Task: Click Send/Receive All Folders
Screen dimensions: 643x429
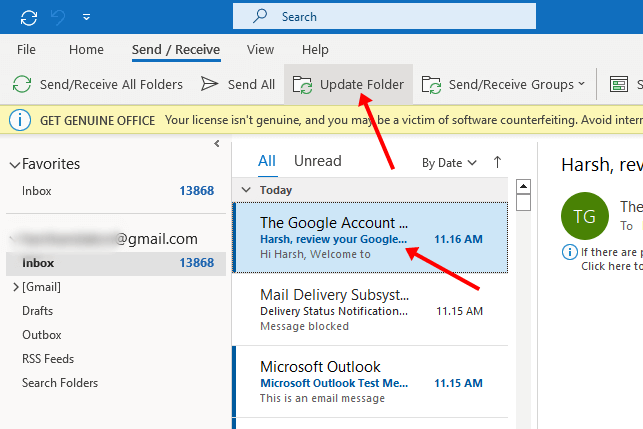Action: pyautogui.click(x=98, y=85)
